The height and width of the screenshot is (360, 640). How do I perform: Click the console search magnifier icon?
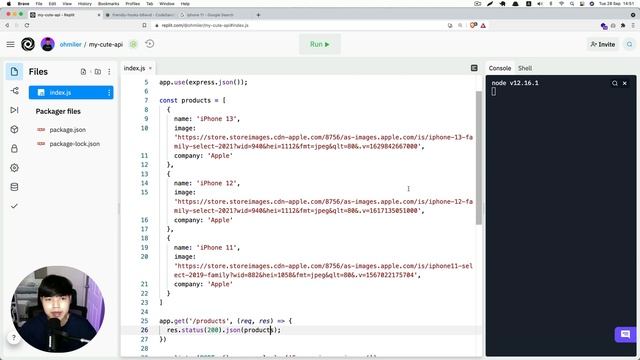(x=614, y=83)
